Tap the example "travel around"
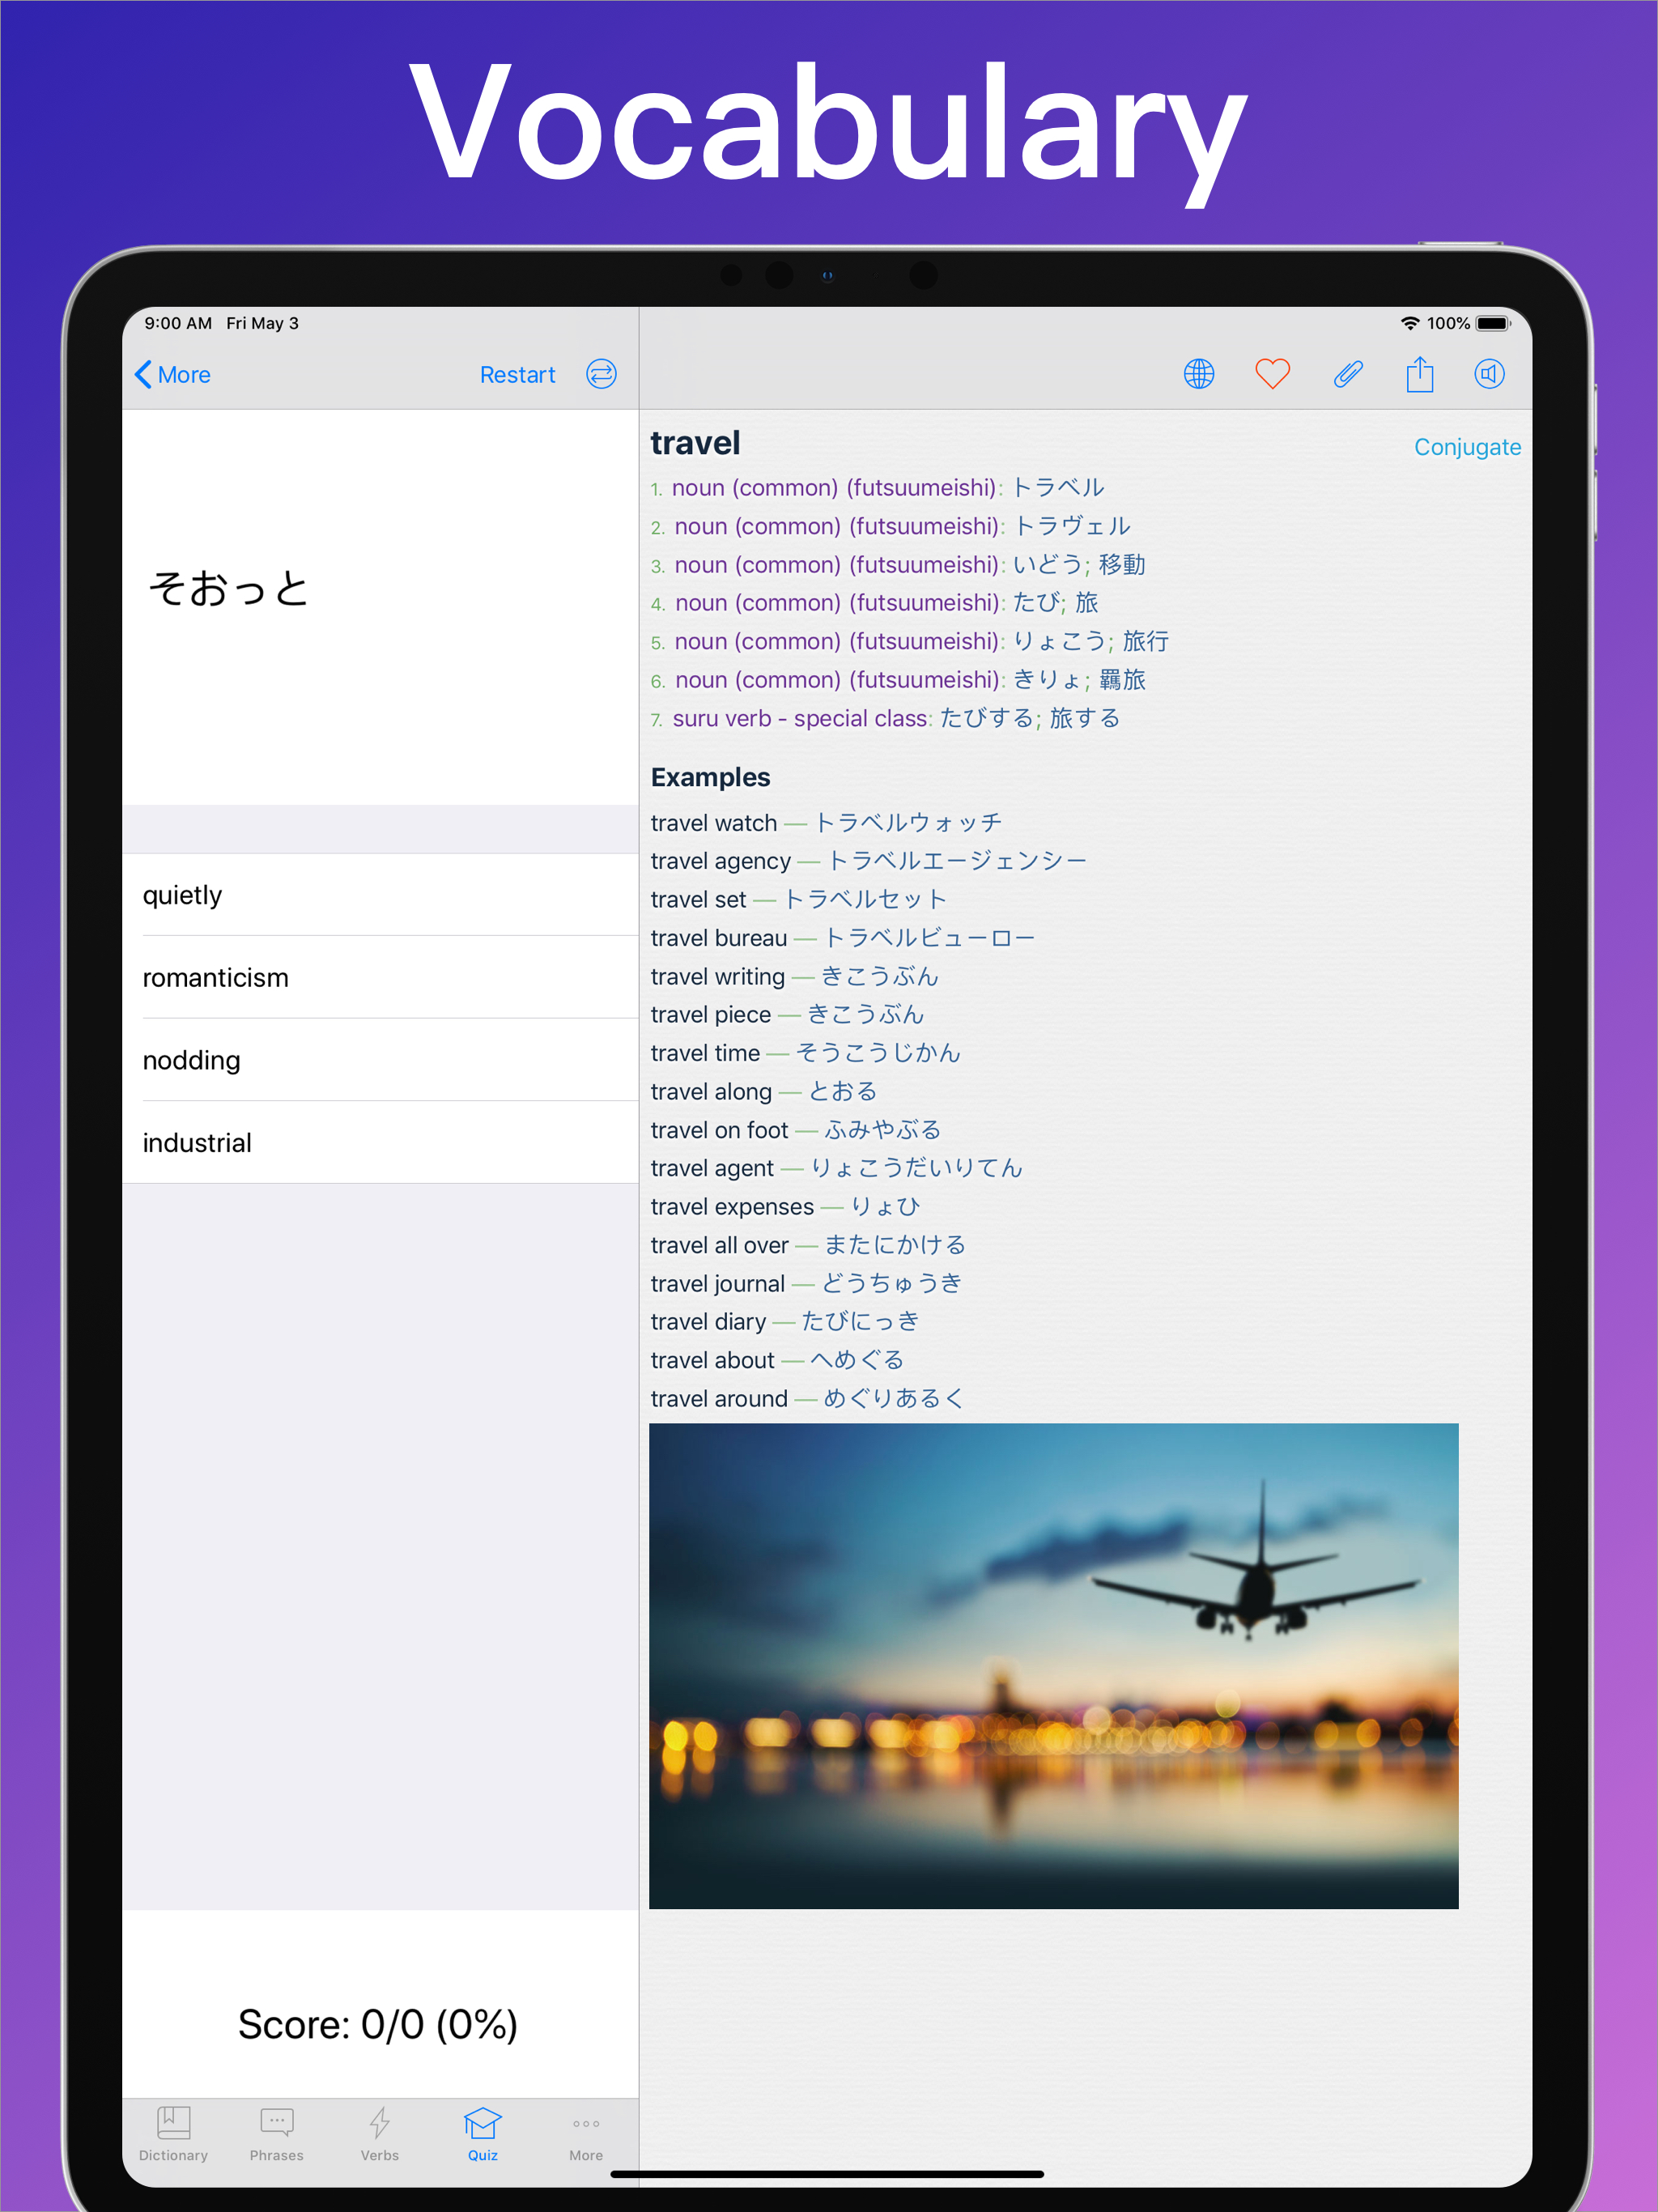1658x2212 pixels. (x=719, y=1399)
